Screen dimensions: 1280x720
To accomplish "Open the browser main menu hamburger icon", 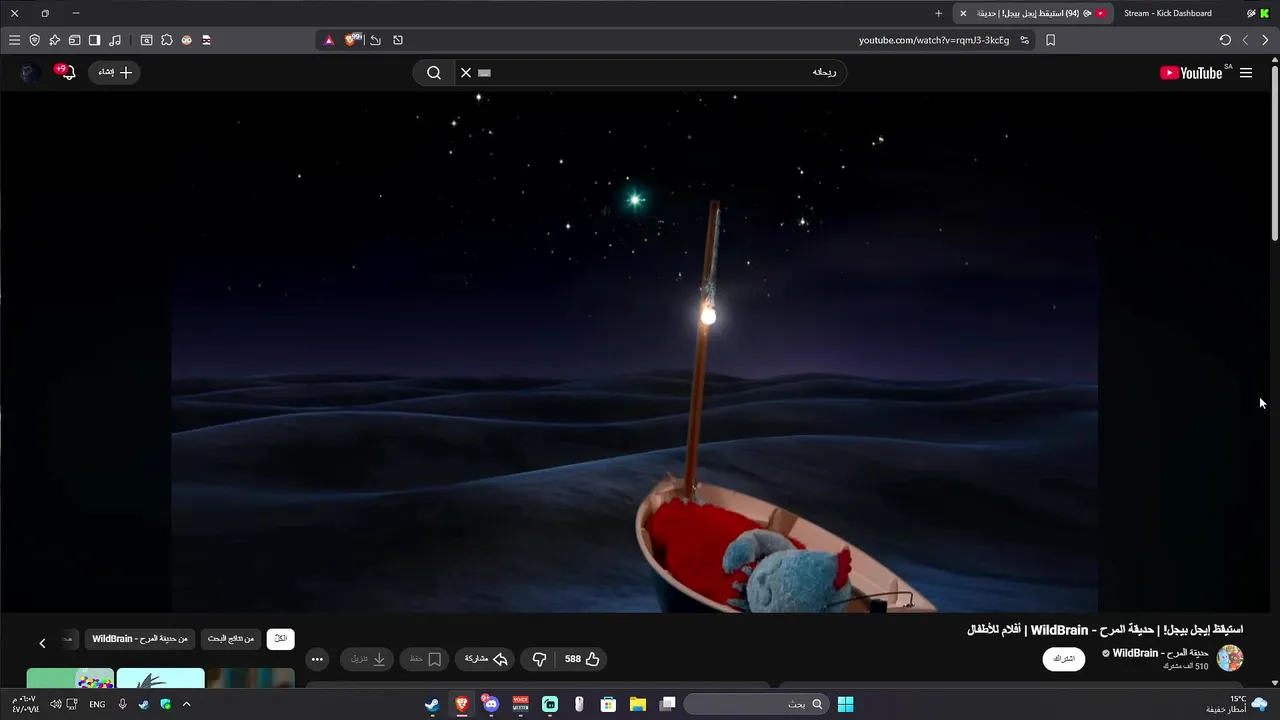I will (x=14, y=40).
